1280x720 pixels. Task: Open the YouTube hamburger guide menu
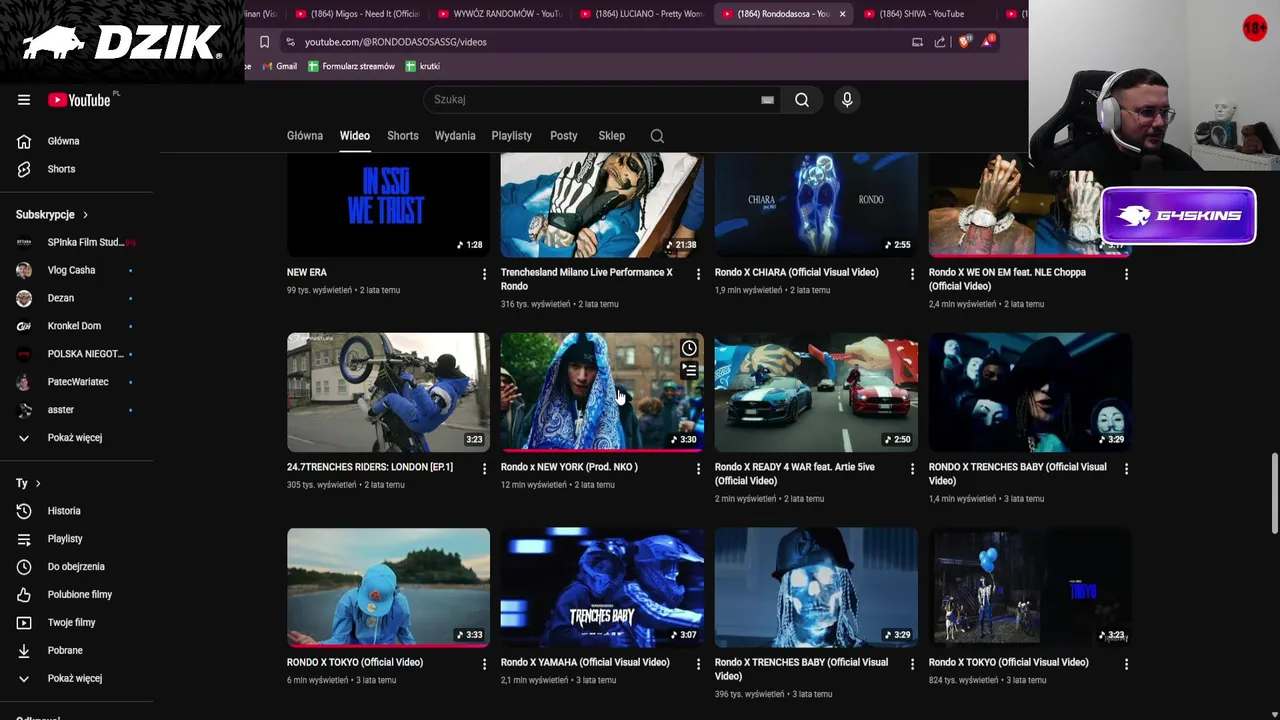tap(24, 100)
